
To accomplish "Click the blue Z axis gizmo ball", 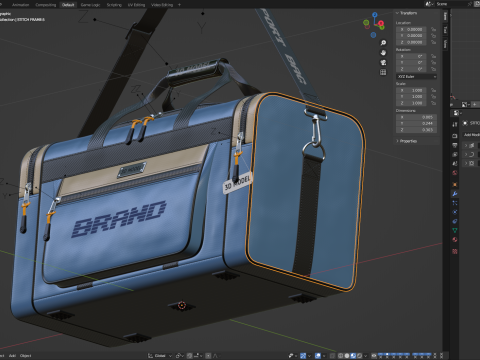I will [375, 15].
